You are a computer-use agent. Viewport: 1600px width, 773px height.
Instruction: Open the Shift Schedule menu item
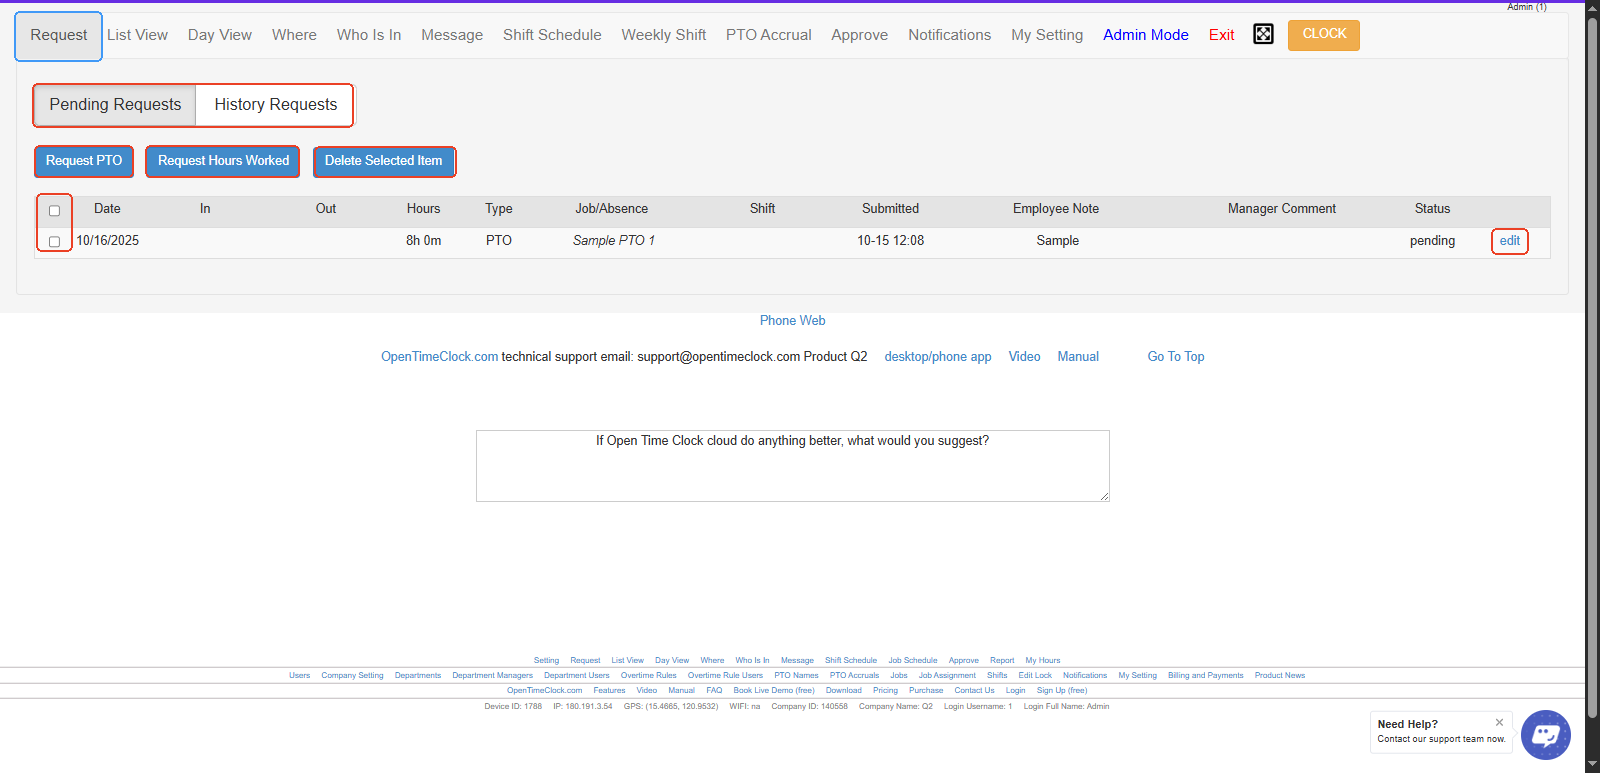click(552, 35)
